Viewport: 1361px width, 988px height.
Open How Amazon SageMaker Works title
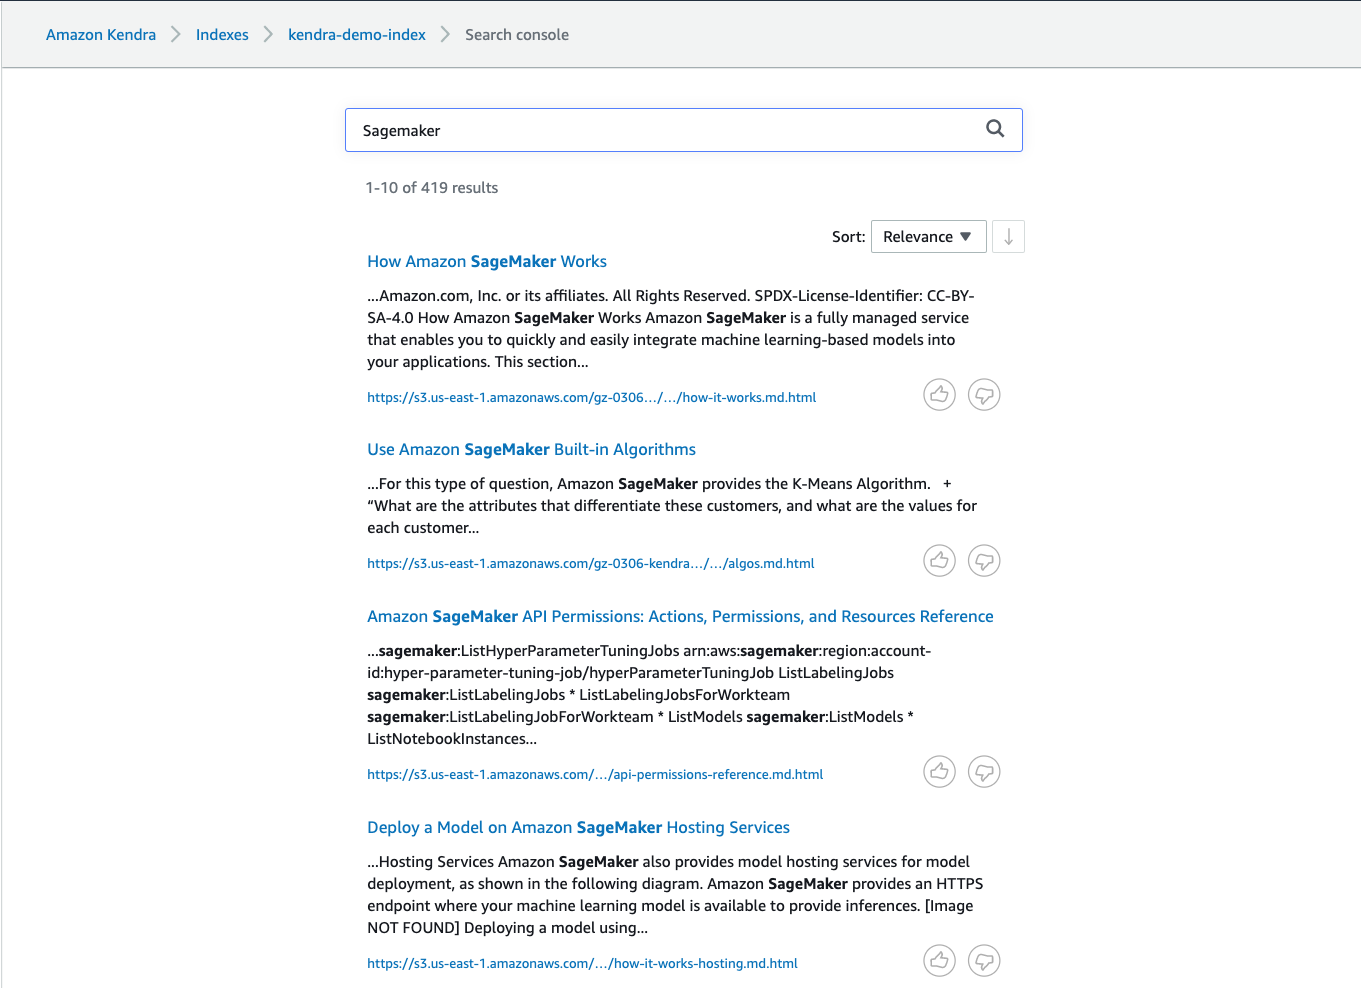tap(487, 261)
